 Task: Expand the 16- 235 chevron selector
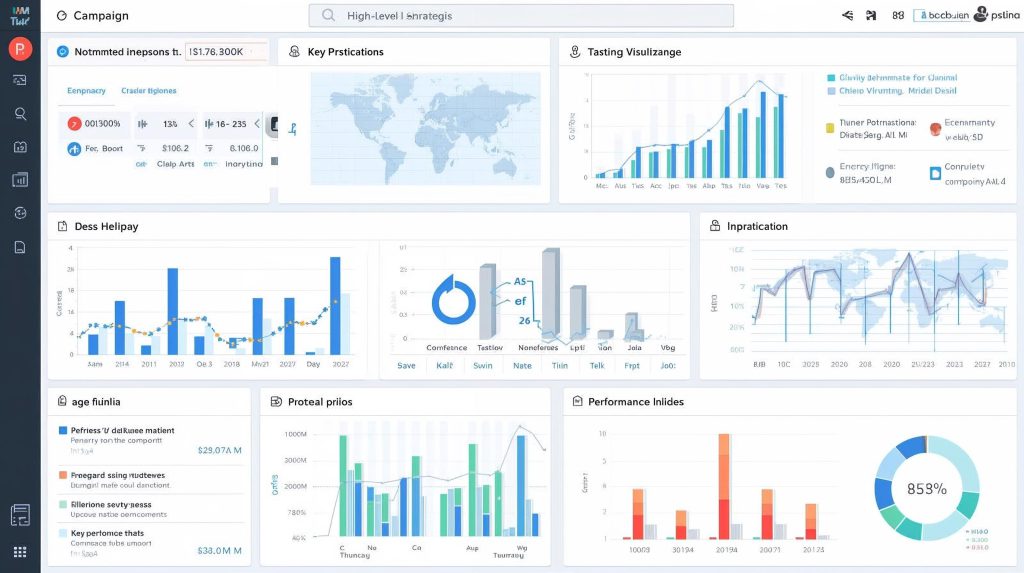click(x=256, y=124)
